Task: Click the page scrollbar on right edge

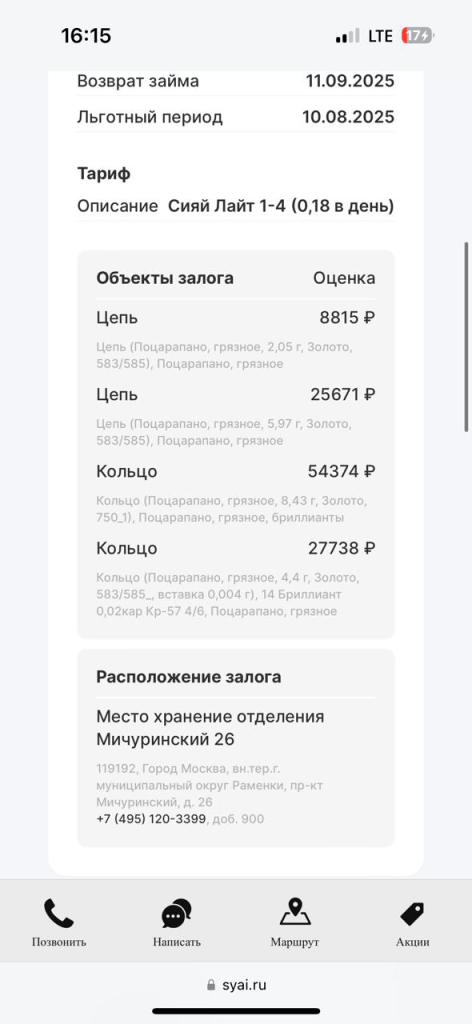Action: point(466,336)
